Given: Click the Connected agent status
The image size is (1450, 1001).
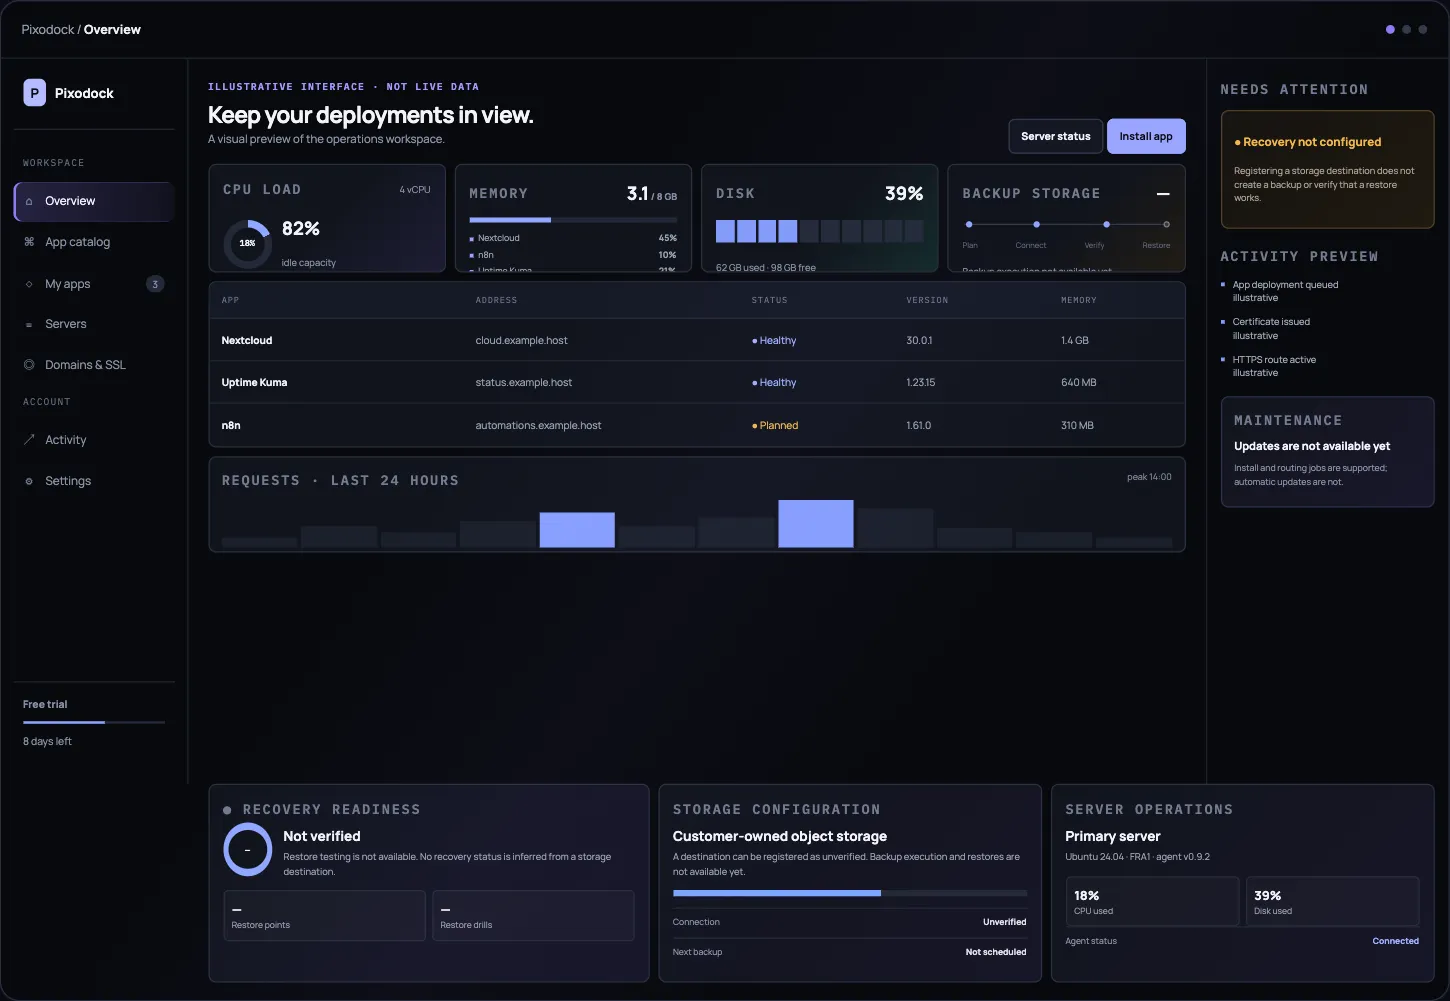Looking at the screenshot, I should (x=1395, y=941).
